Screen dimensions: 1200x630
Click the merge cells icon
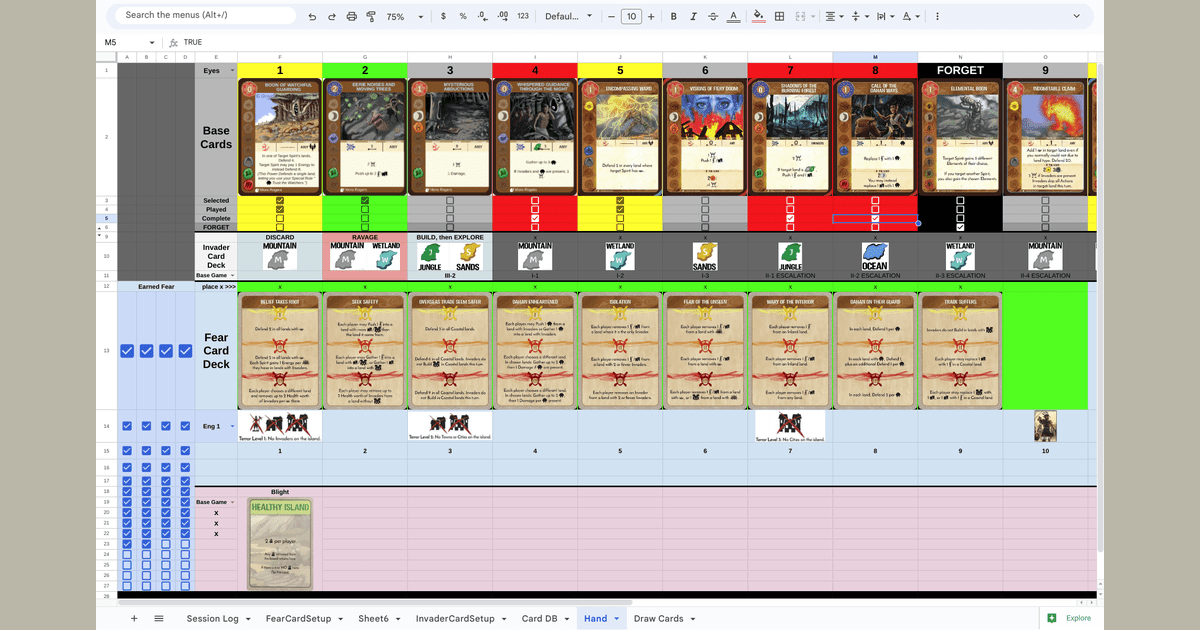pos(802,16)
